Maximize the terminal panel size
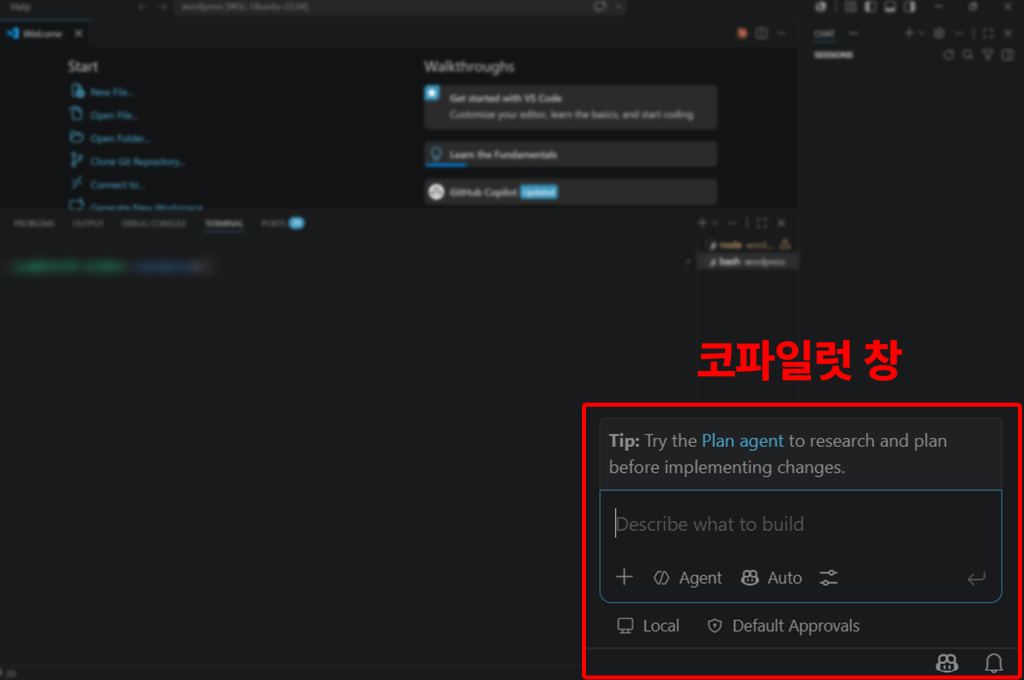The height and width of the screenshot is (680, 1024). click(761, 223)
